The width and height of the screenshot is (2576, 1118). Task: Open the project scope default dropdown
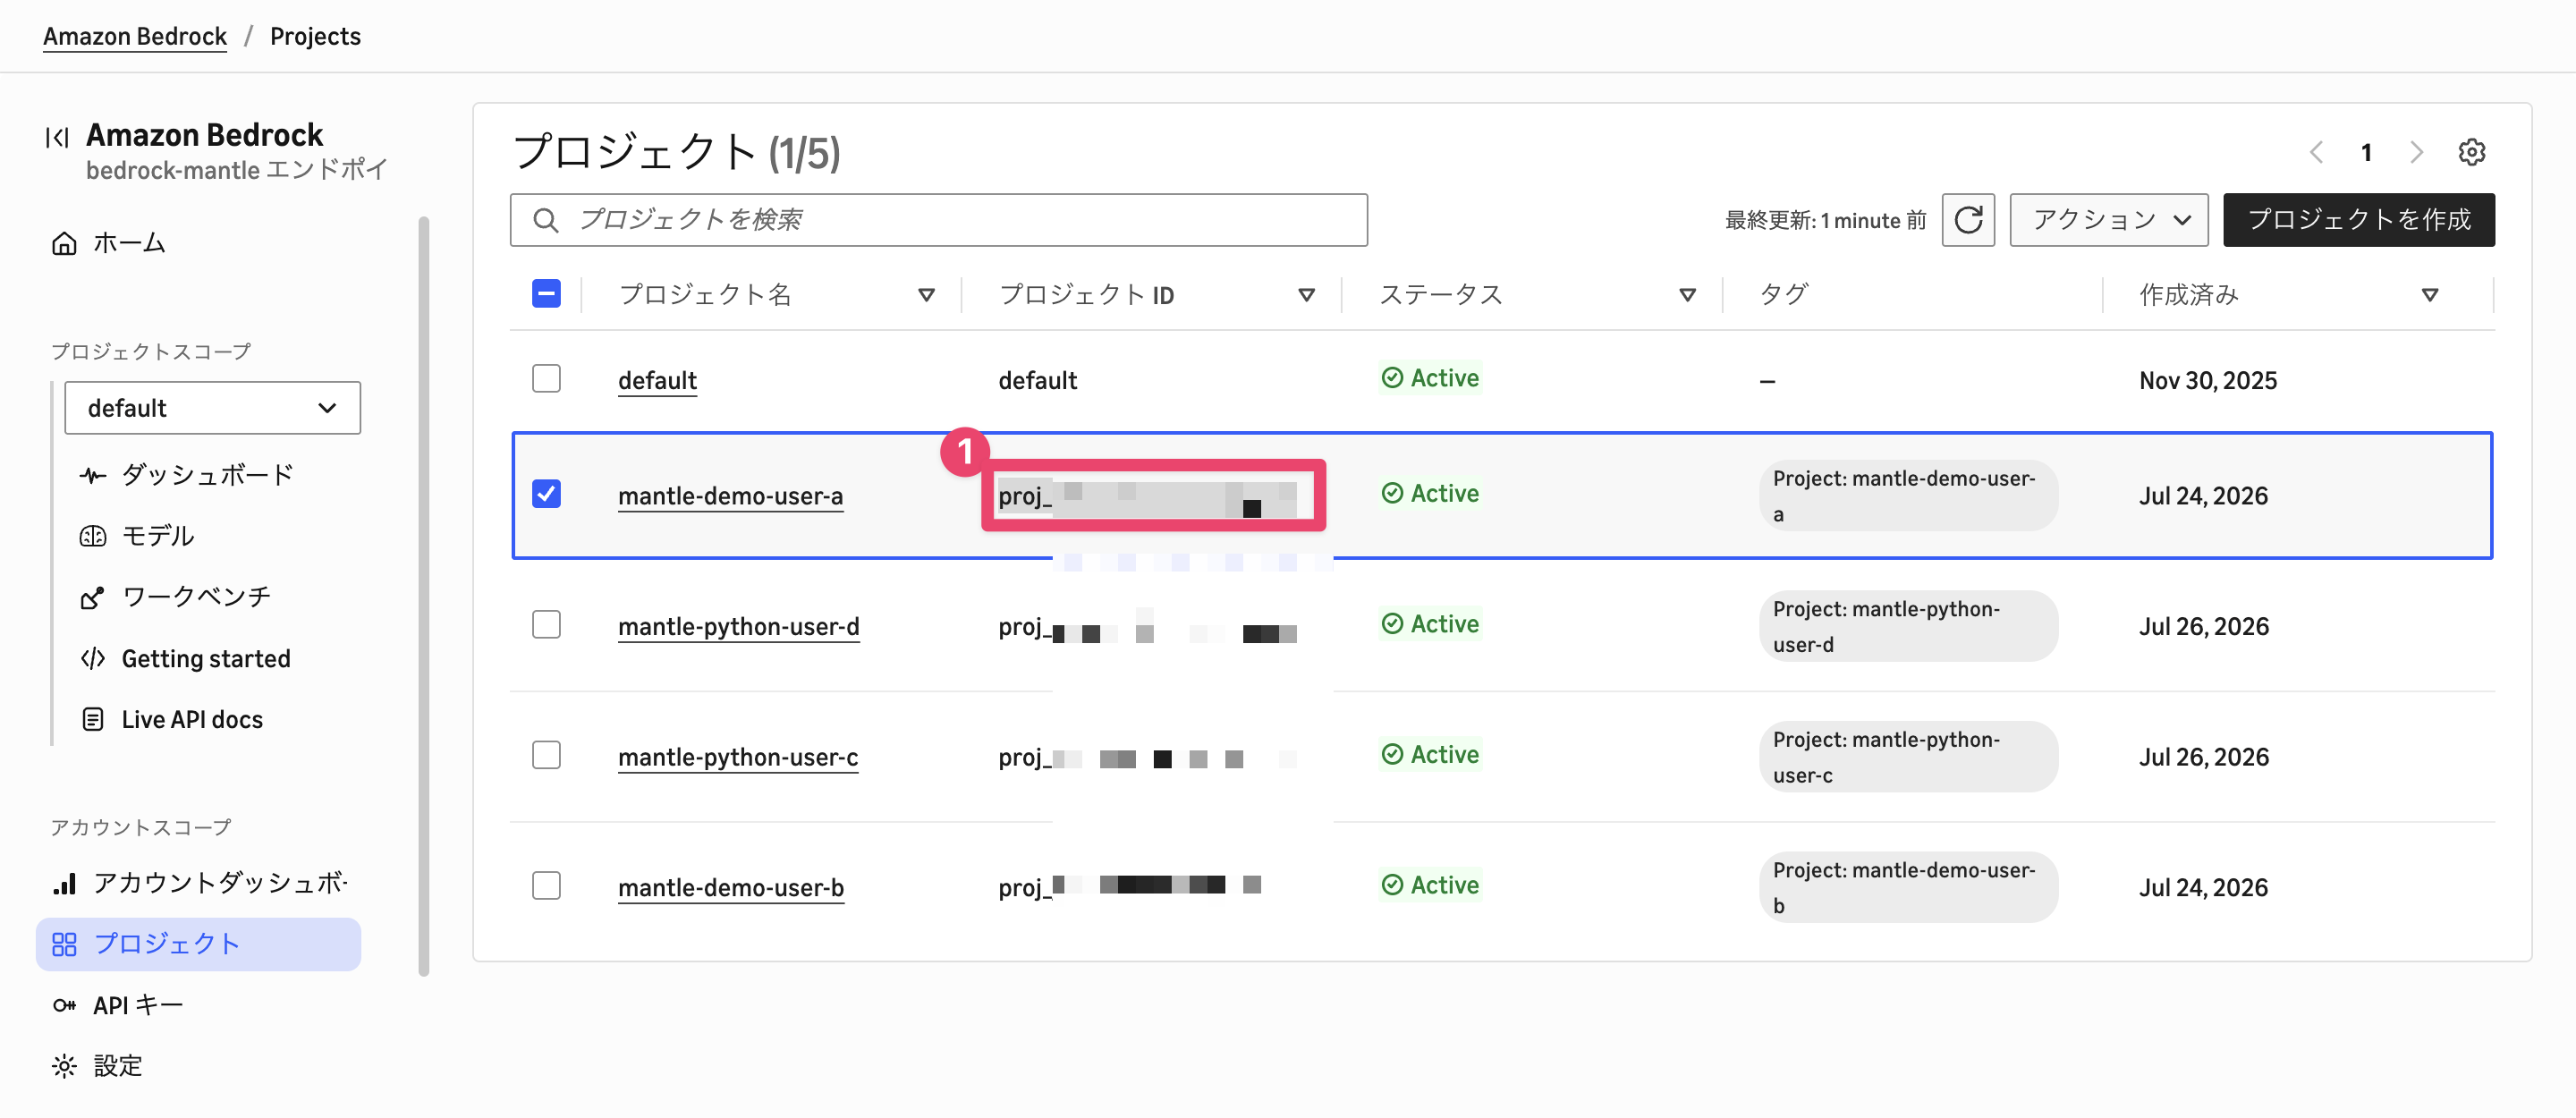212,408
